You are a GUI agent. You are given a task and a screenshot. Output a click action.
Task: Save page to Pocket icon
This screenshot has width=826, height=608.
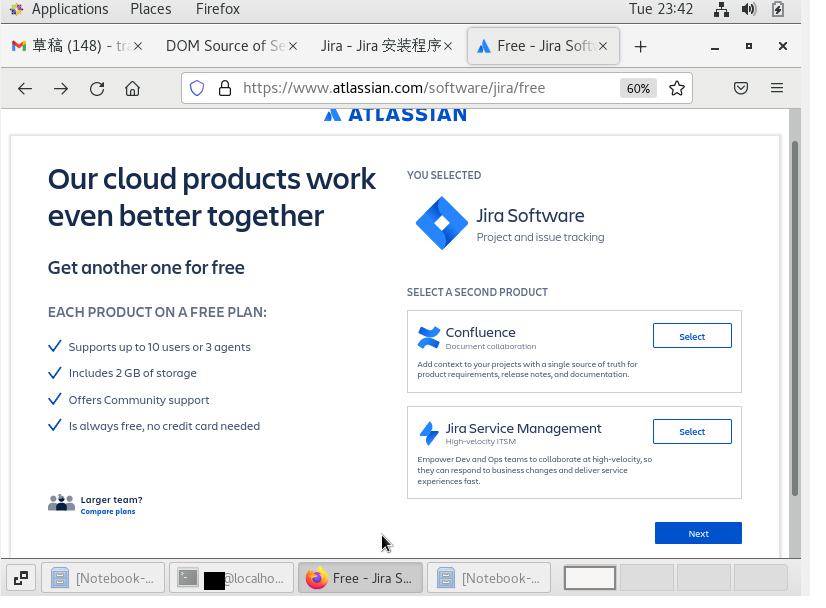point(741,88)
